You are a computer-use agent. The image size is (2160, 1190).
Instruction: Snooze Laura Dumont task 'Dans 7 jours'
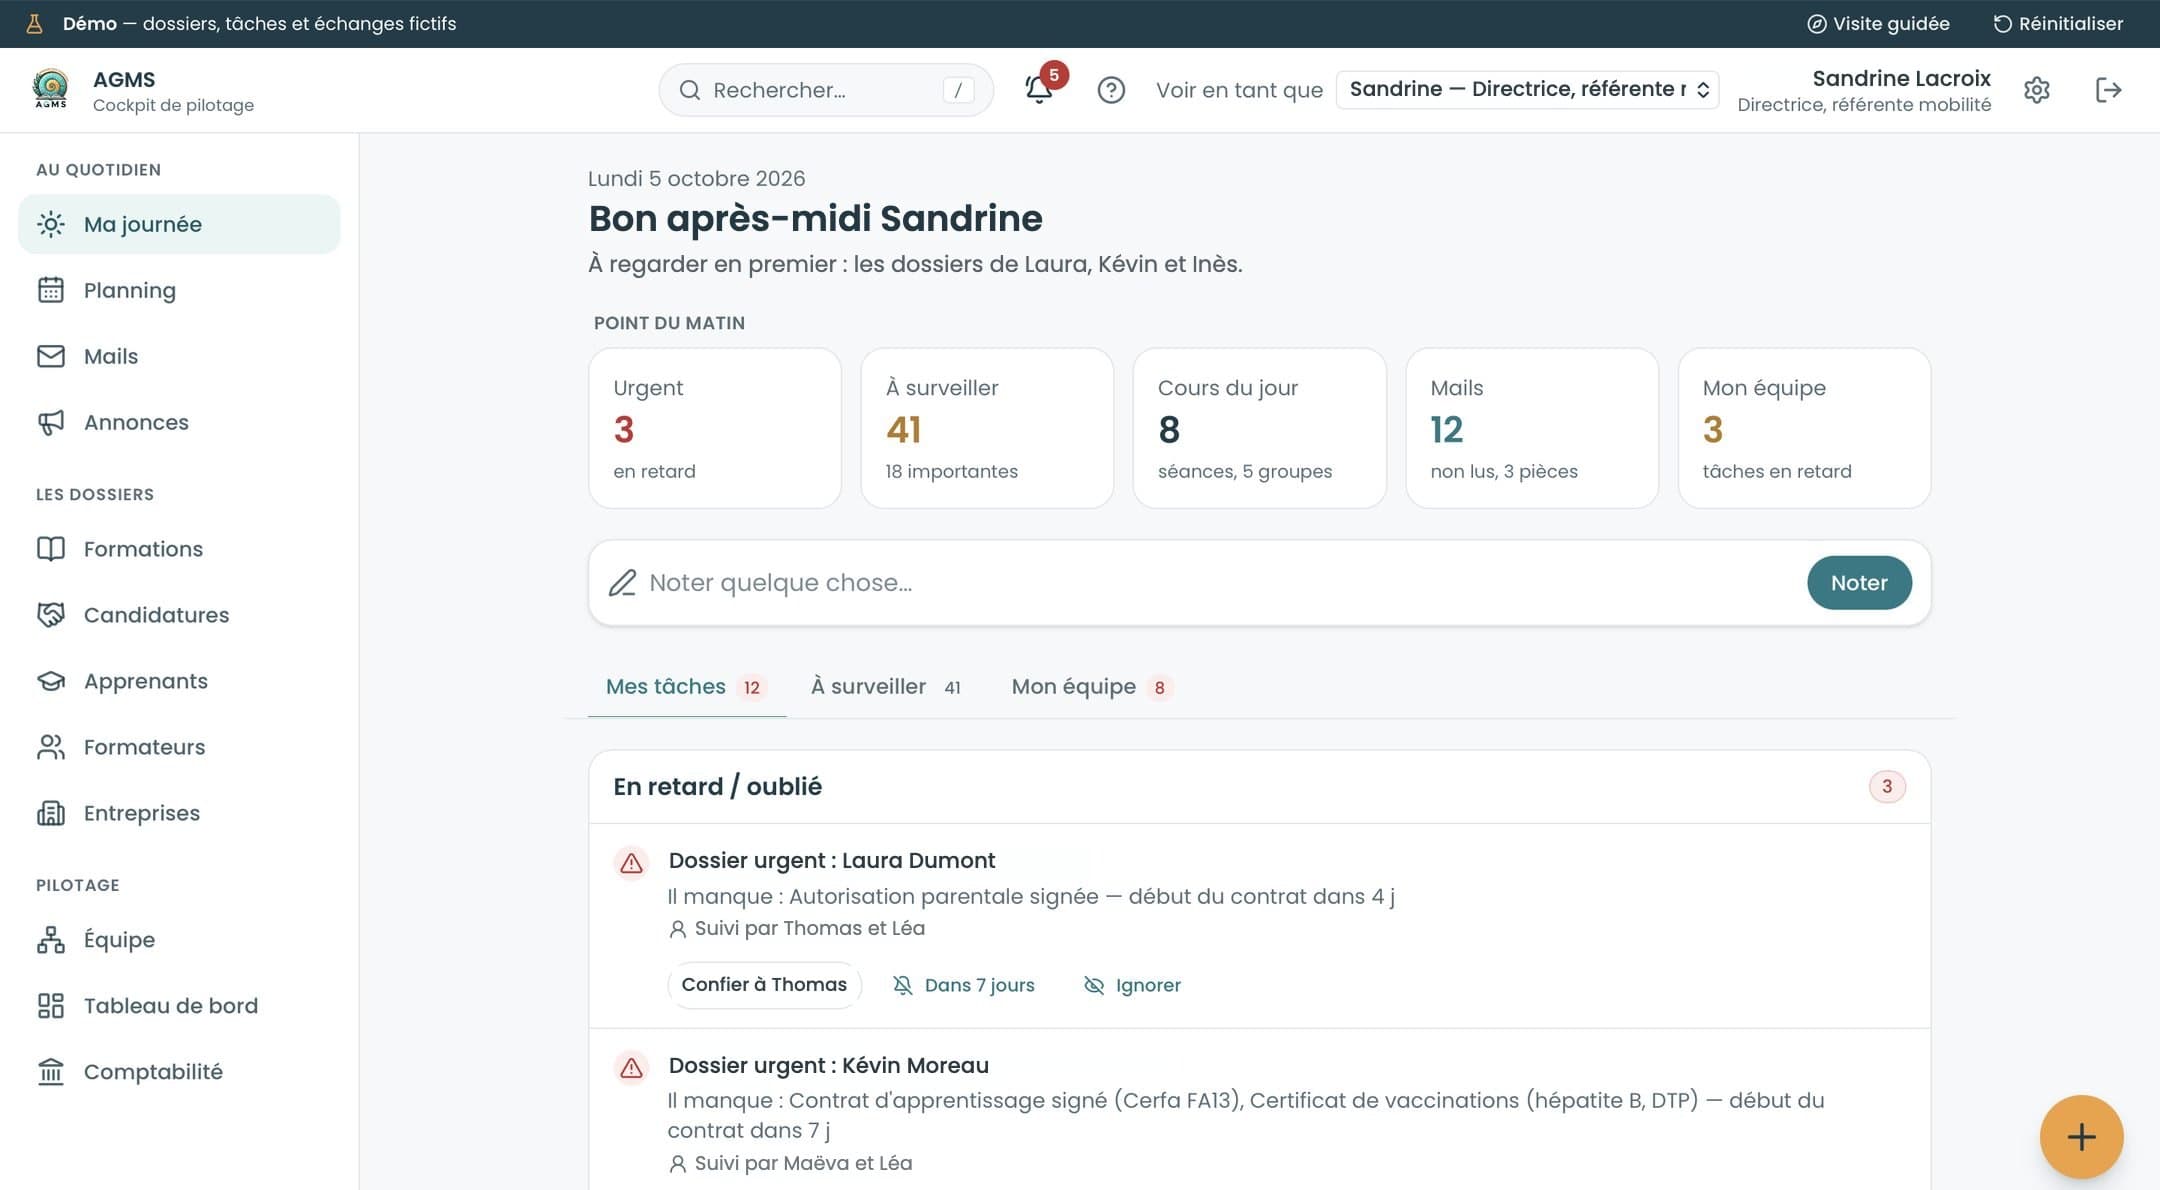[x=964, y=985]
